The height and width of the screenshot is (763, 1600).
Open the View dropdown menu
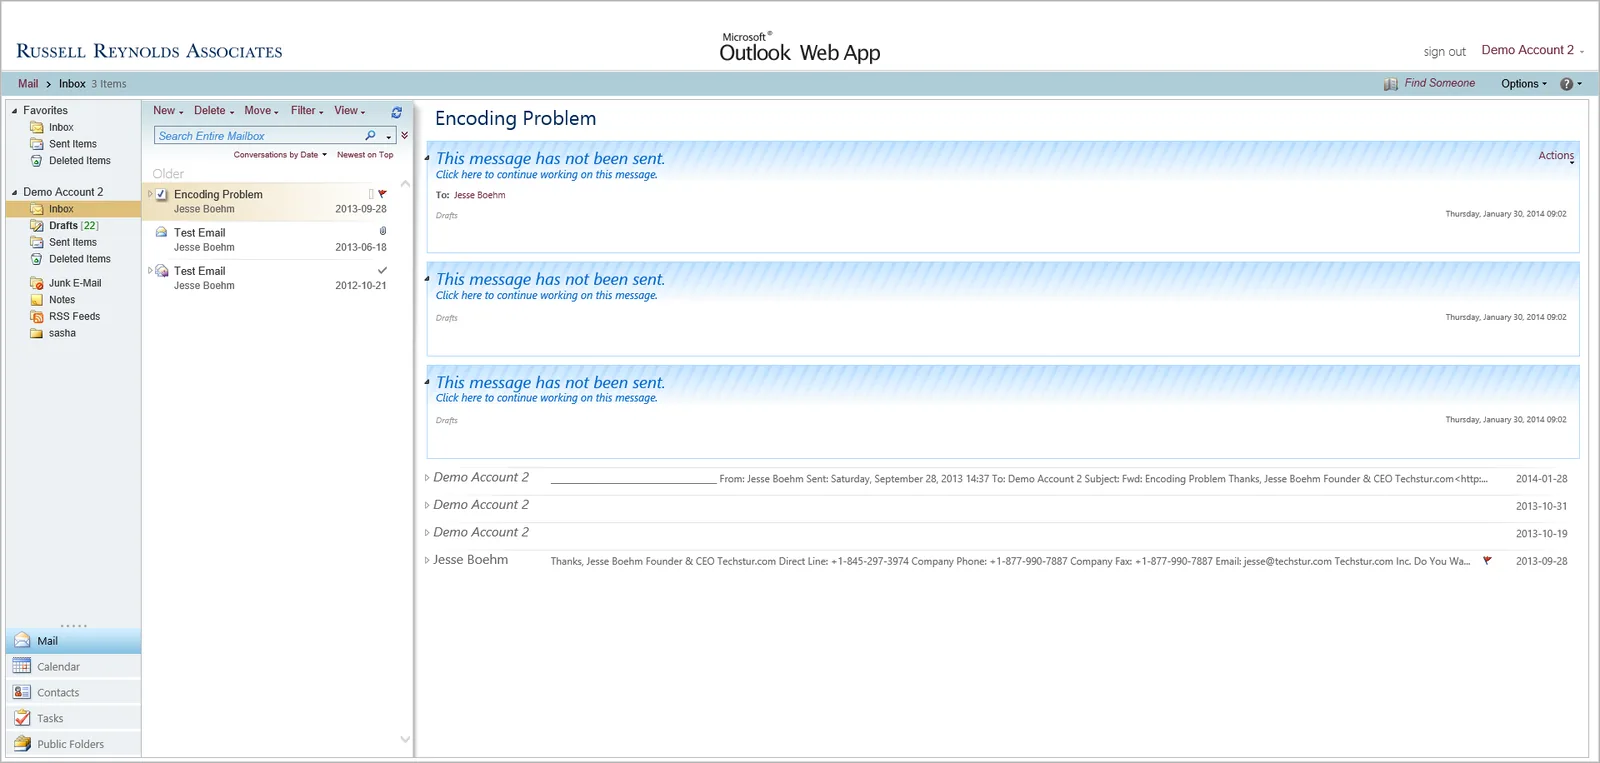350,111
